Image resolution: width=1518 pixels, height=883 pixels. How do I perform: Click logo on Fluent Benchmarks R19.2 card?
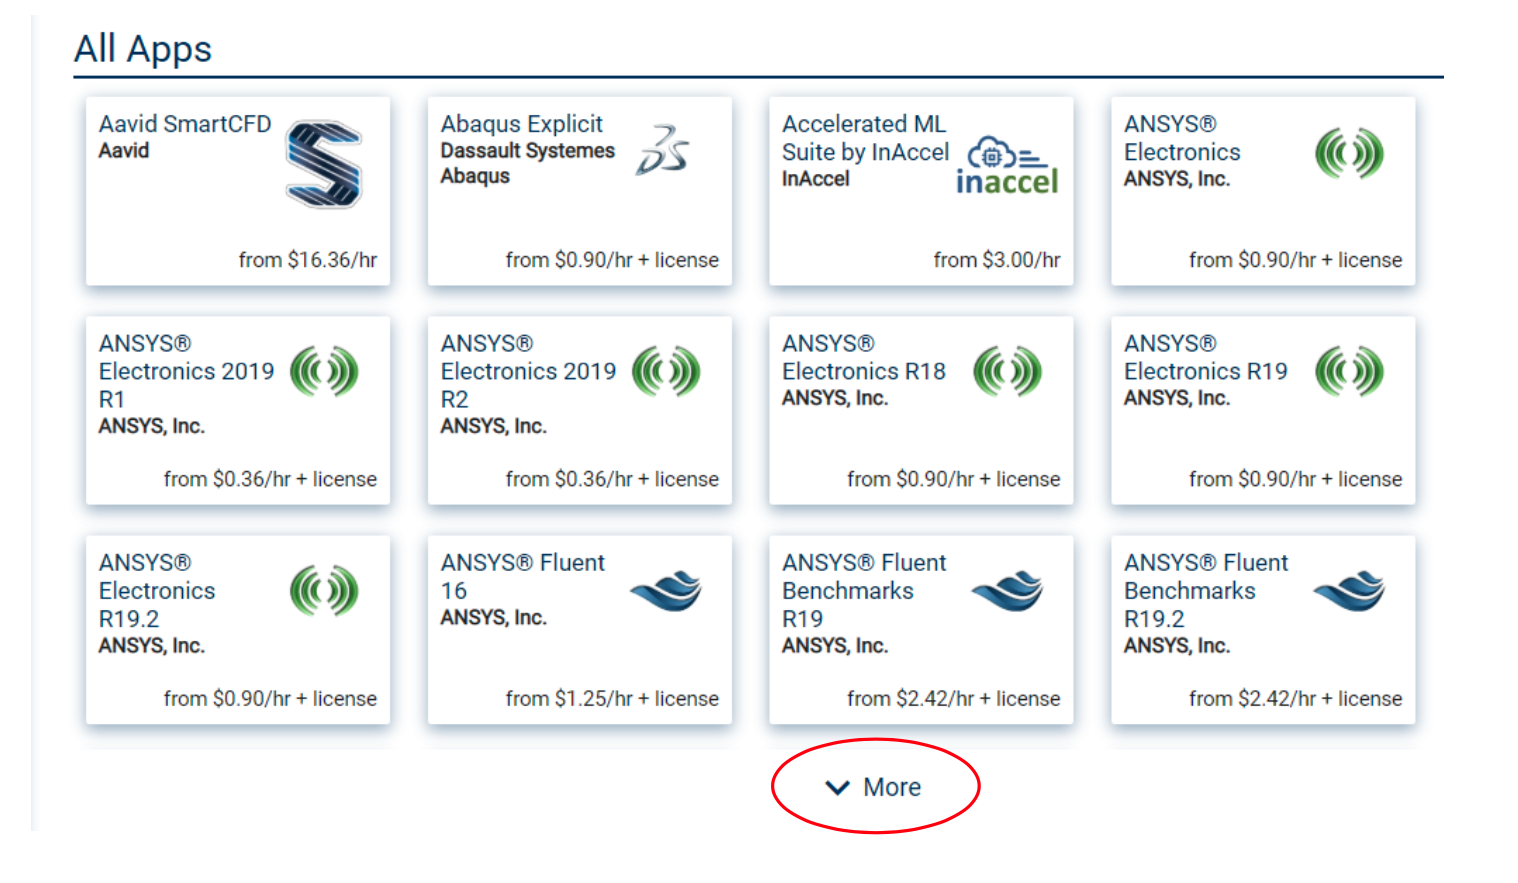[1349, 590]
